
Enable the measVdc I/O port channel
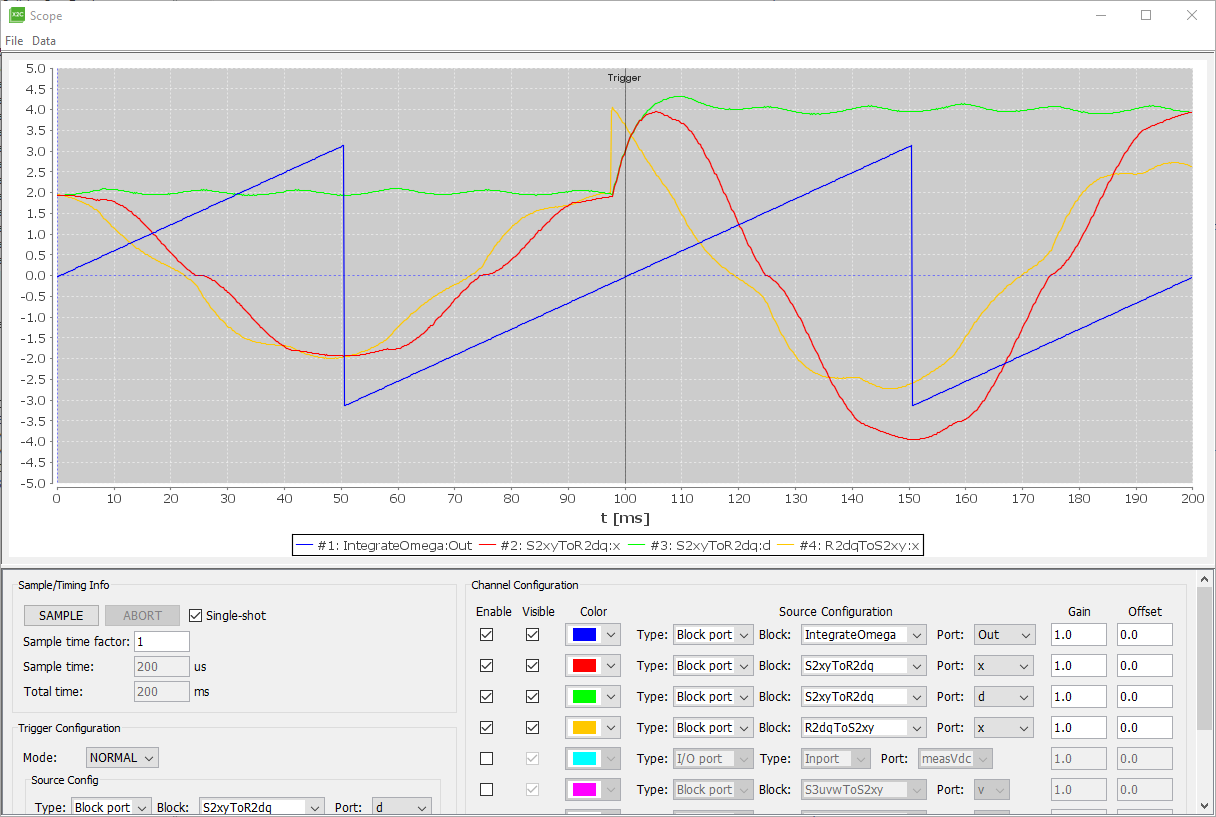tap(486, 758)
